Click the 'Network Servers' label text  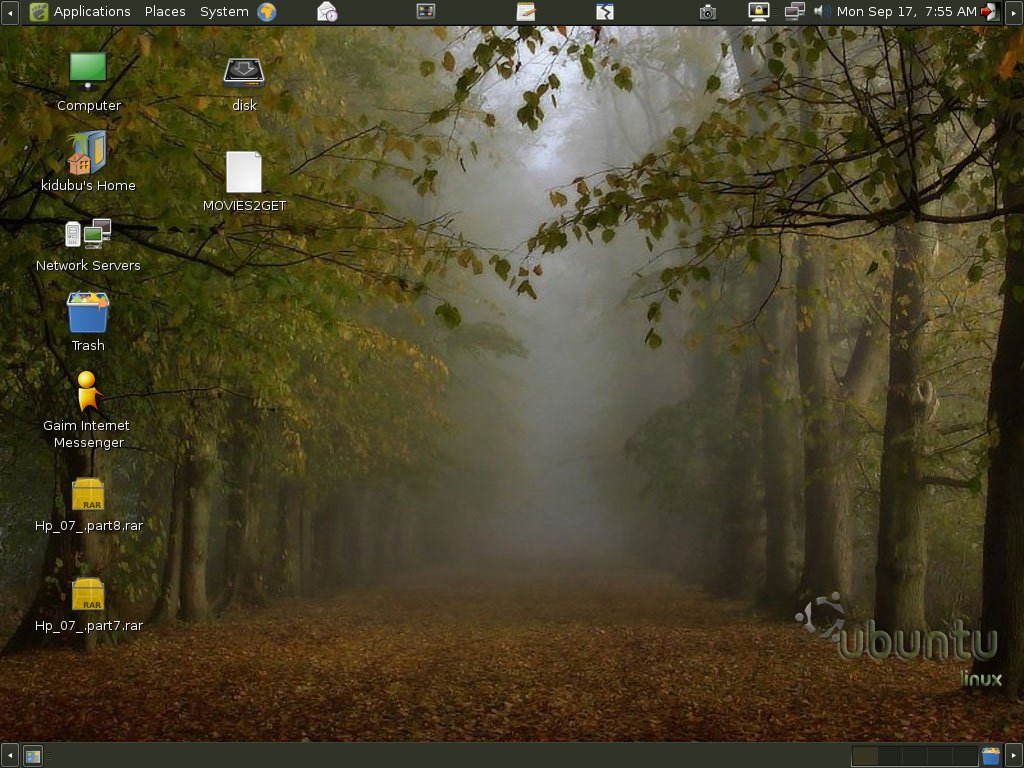(x=88, y=266)
